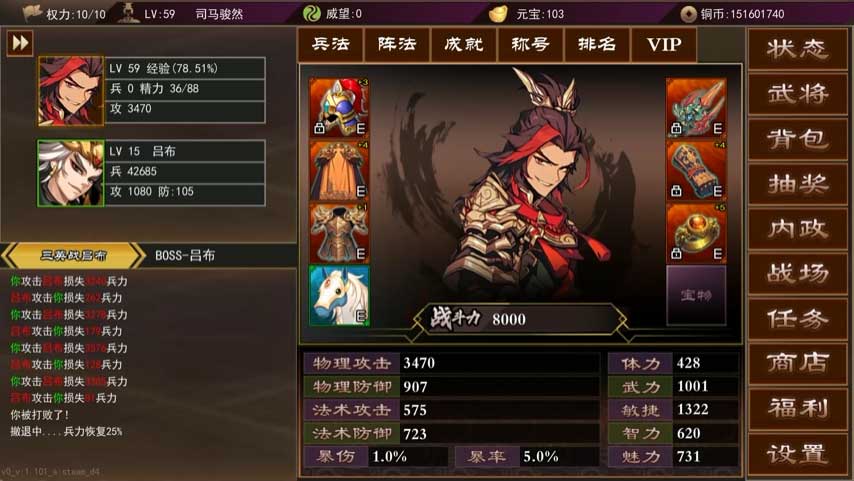Open the chest armor equipment slot

[x=339, y=233]
